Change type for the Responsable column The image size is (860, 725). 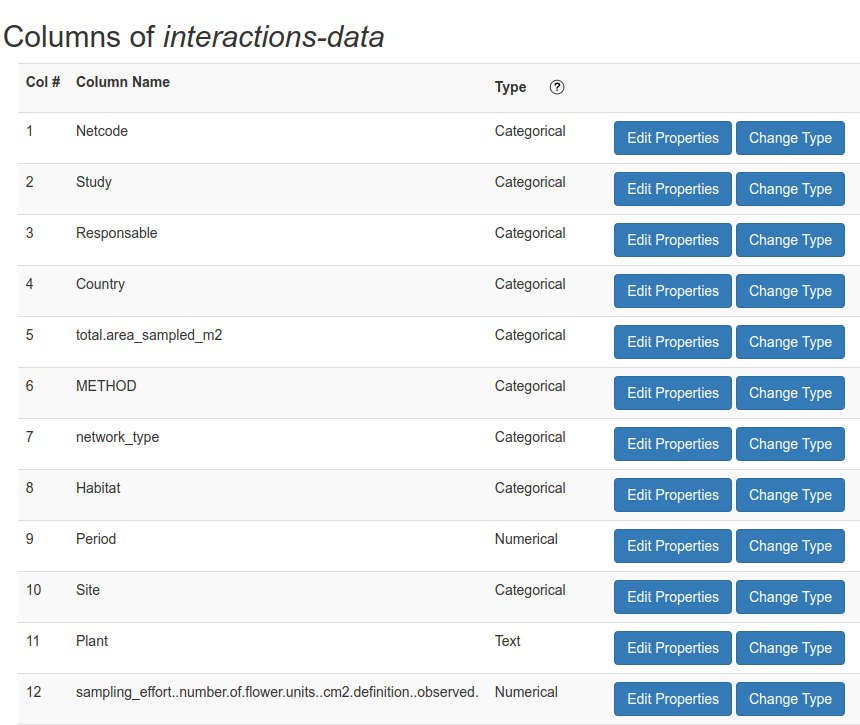click(x=789, y=240)
